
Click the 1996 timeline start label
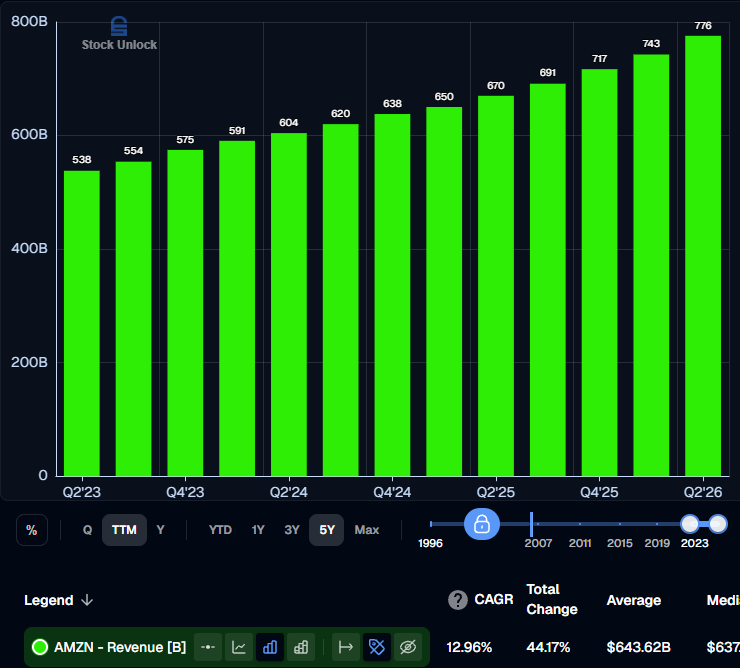pos(430,543)
